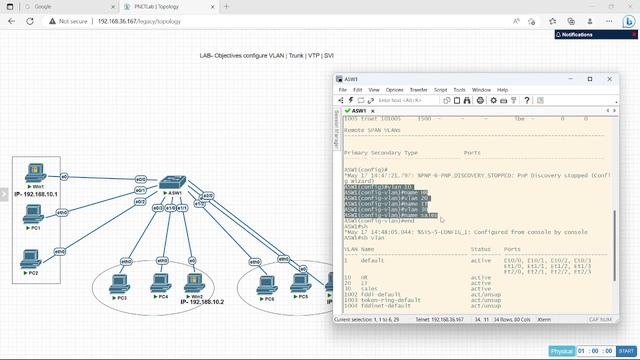The image size is (640, 360).
Task: Go back with browser back arrow
Action: point(11,21)
